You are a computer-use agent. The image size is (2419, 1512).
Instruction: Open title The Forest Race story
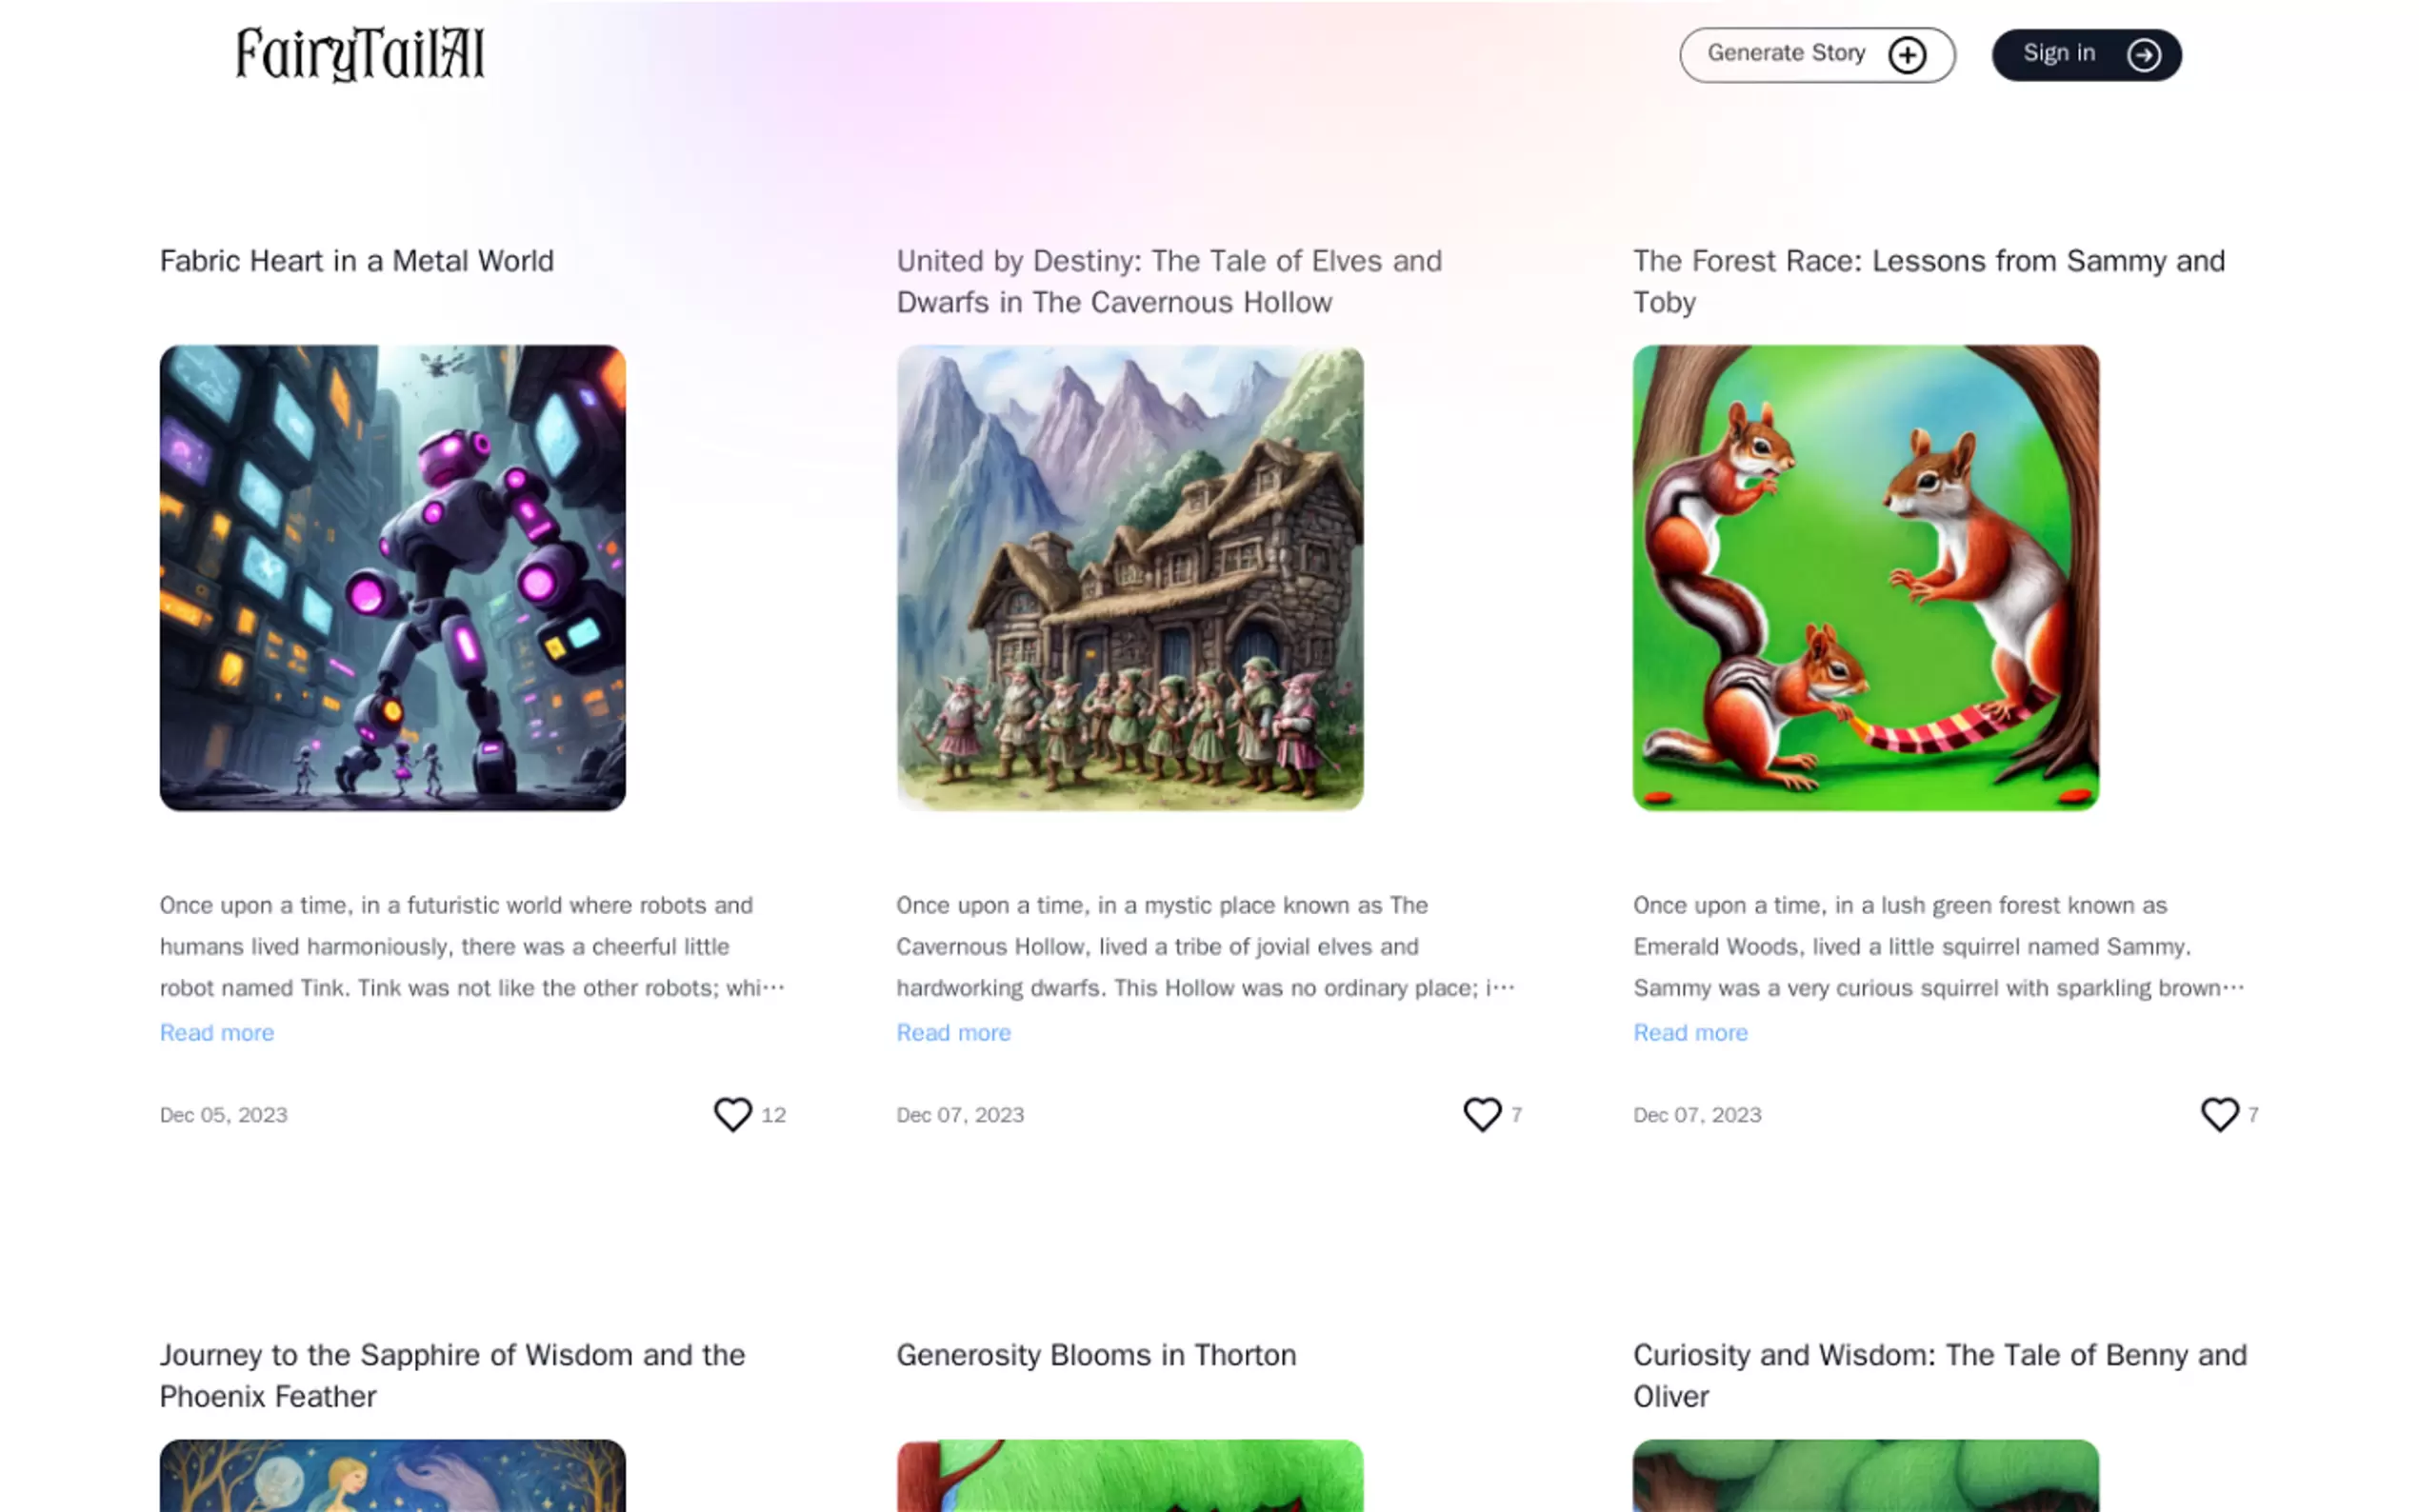point(1929,281)
